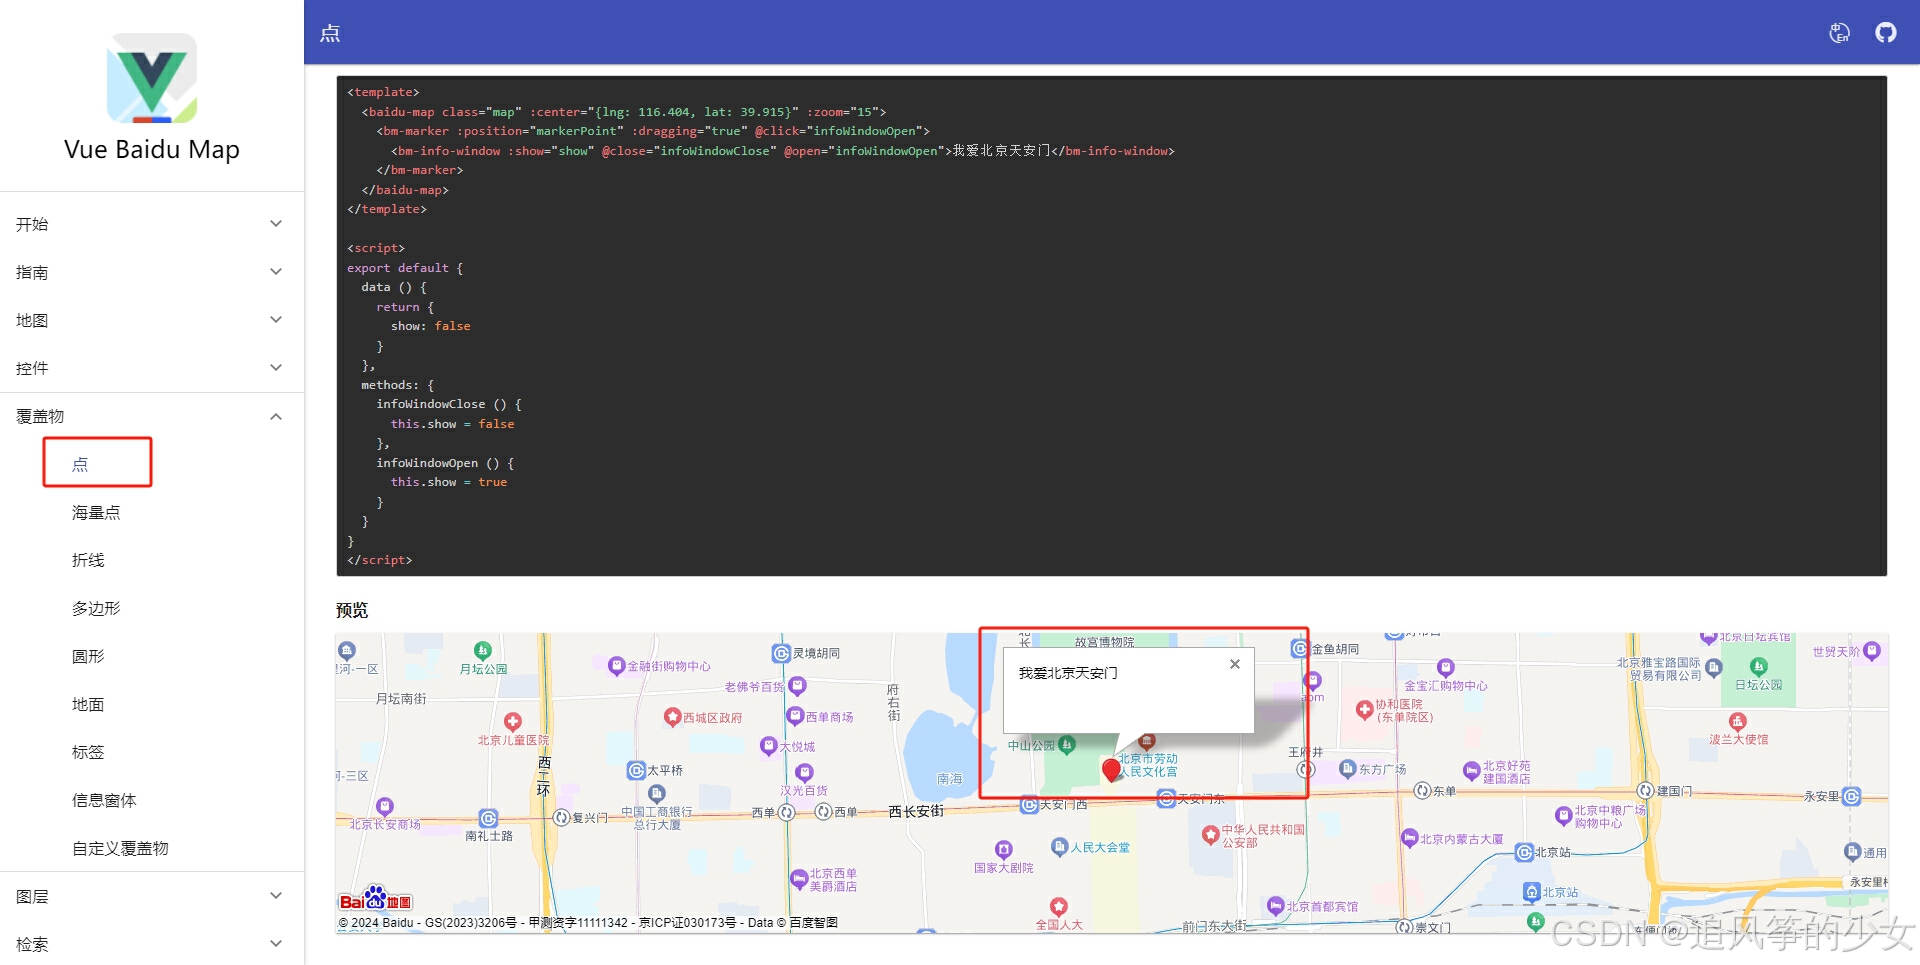The width and height of the screenshot is (1920, 965).
Task: Click the 人民大会堂 building icon
Action: click(x=1060, y=847)
